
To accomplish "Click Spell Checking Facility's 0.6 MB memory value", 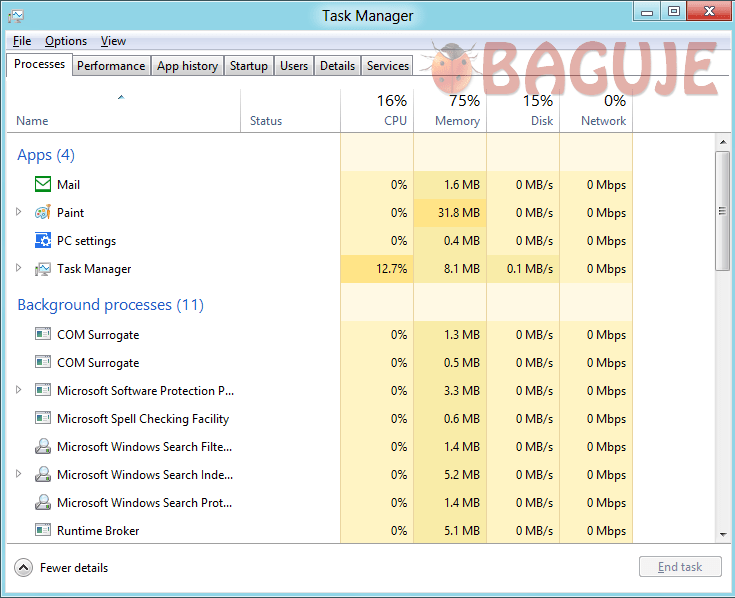I will (x=462, y=419).
